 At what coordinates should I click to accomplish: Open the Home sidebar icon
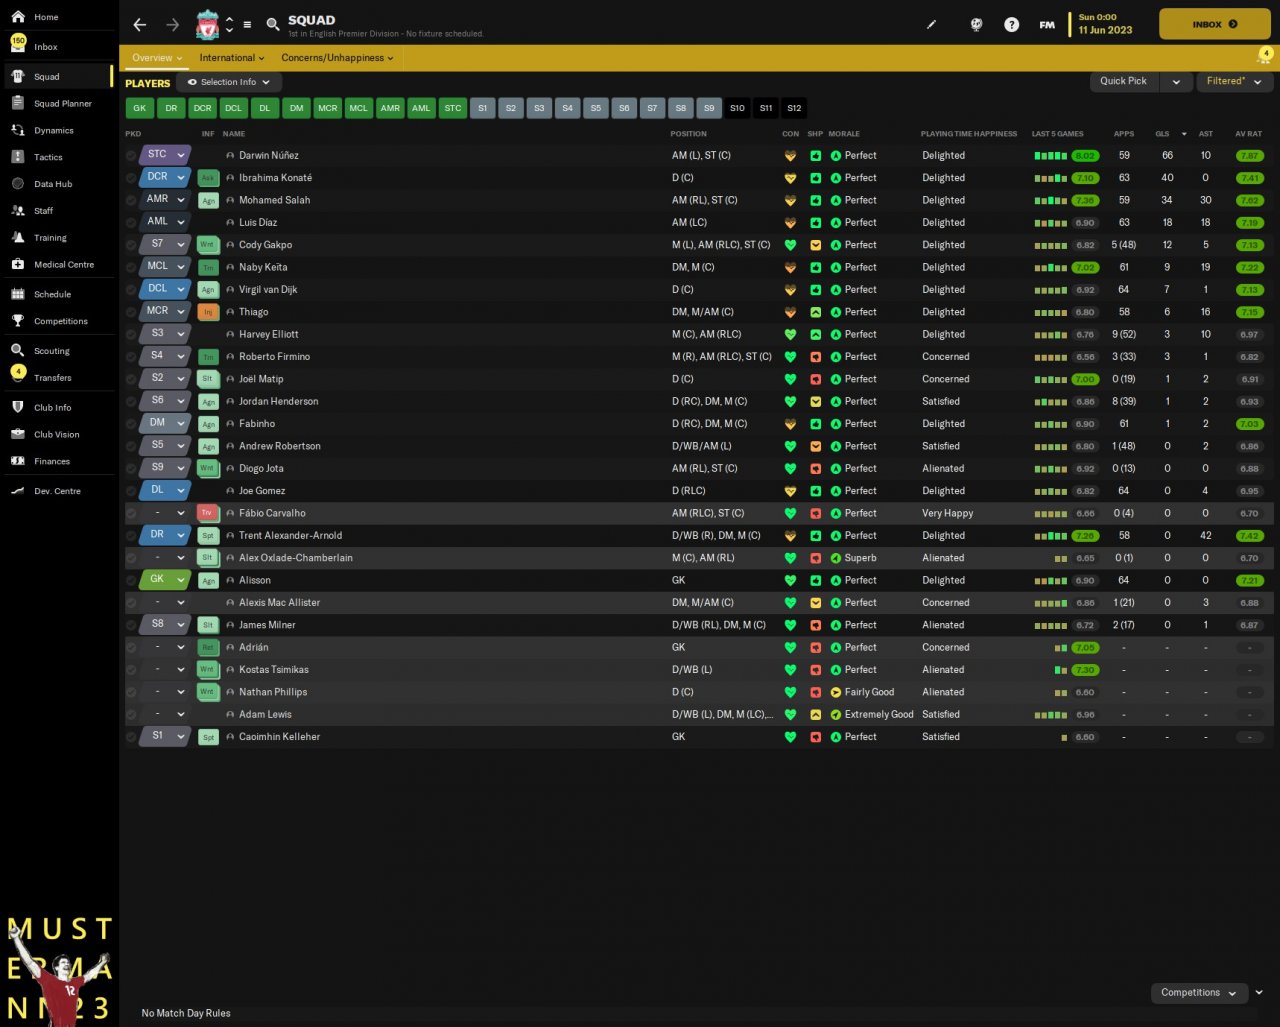pyautogui.click(x=18, y=17)
